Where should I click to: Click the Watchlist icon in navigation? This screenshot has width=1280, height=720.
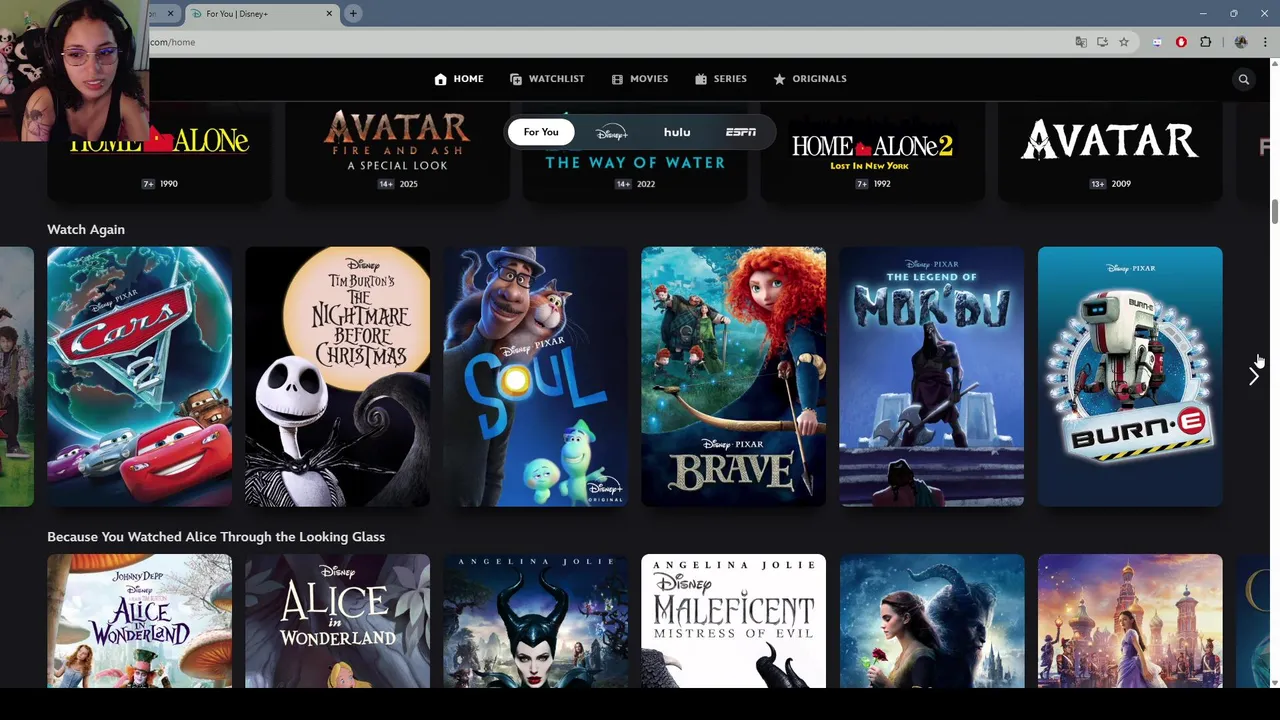pos(516,79)
